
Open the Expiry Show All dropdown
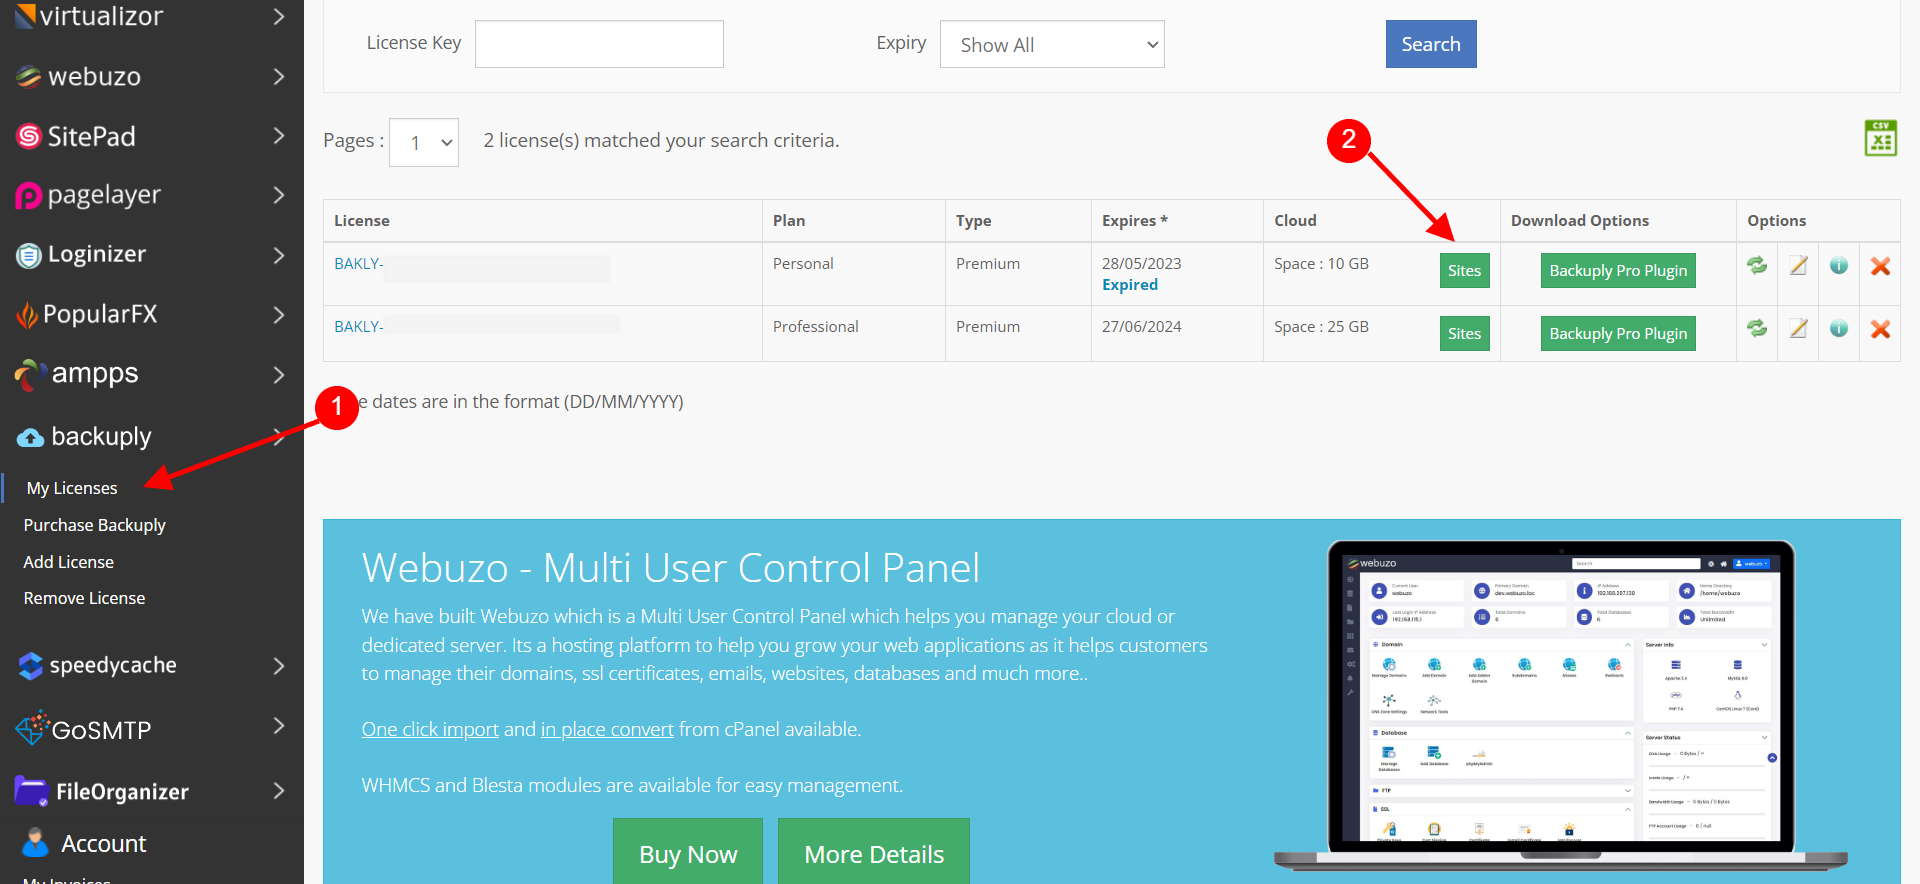[1052, 44]
